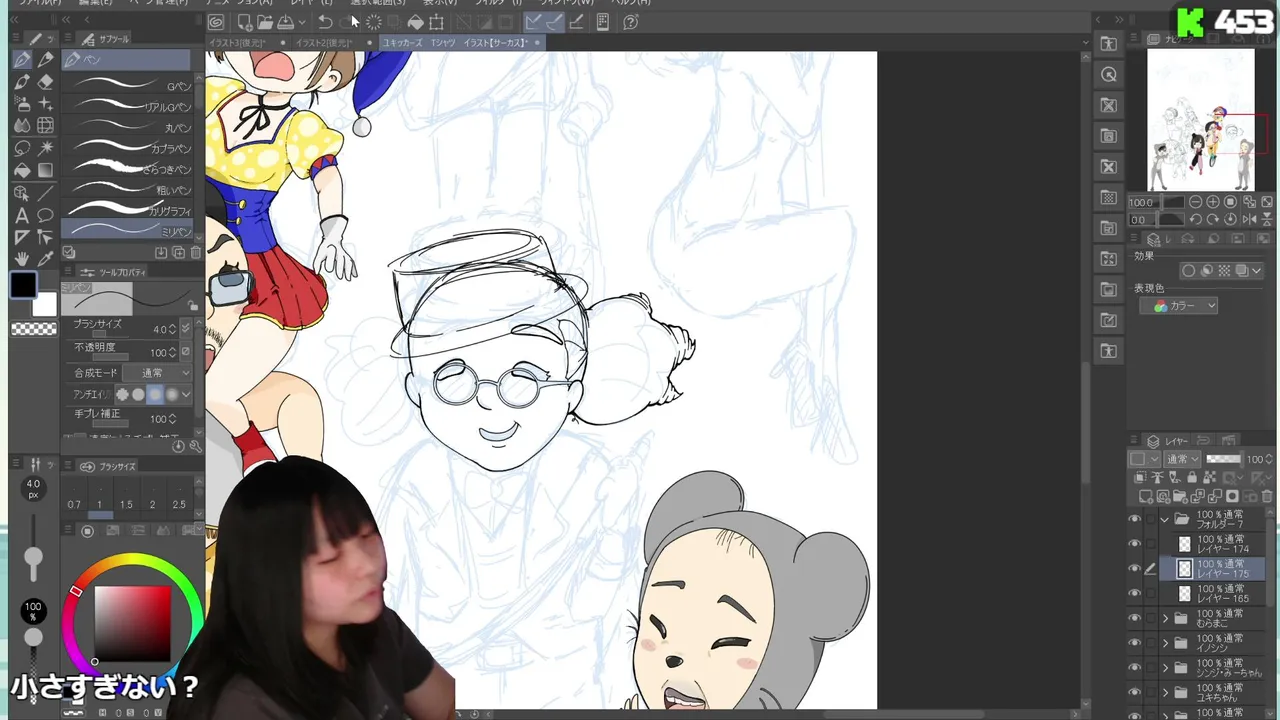Select the Eraser tool
The image size is (1280, 720).
[45, 82]
